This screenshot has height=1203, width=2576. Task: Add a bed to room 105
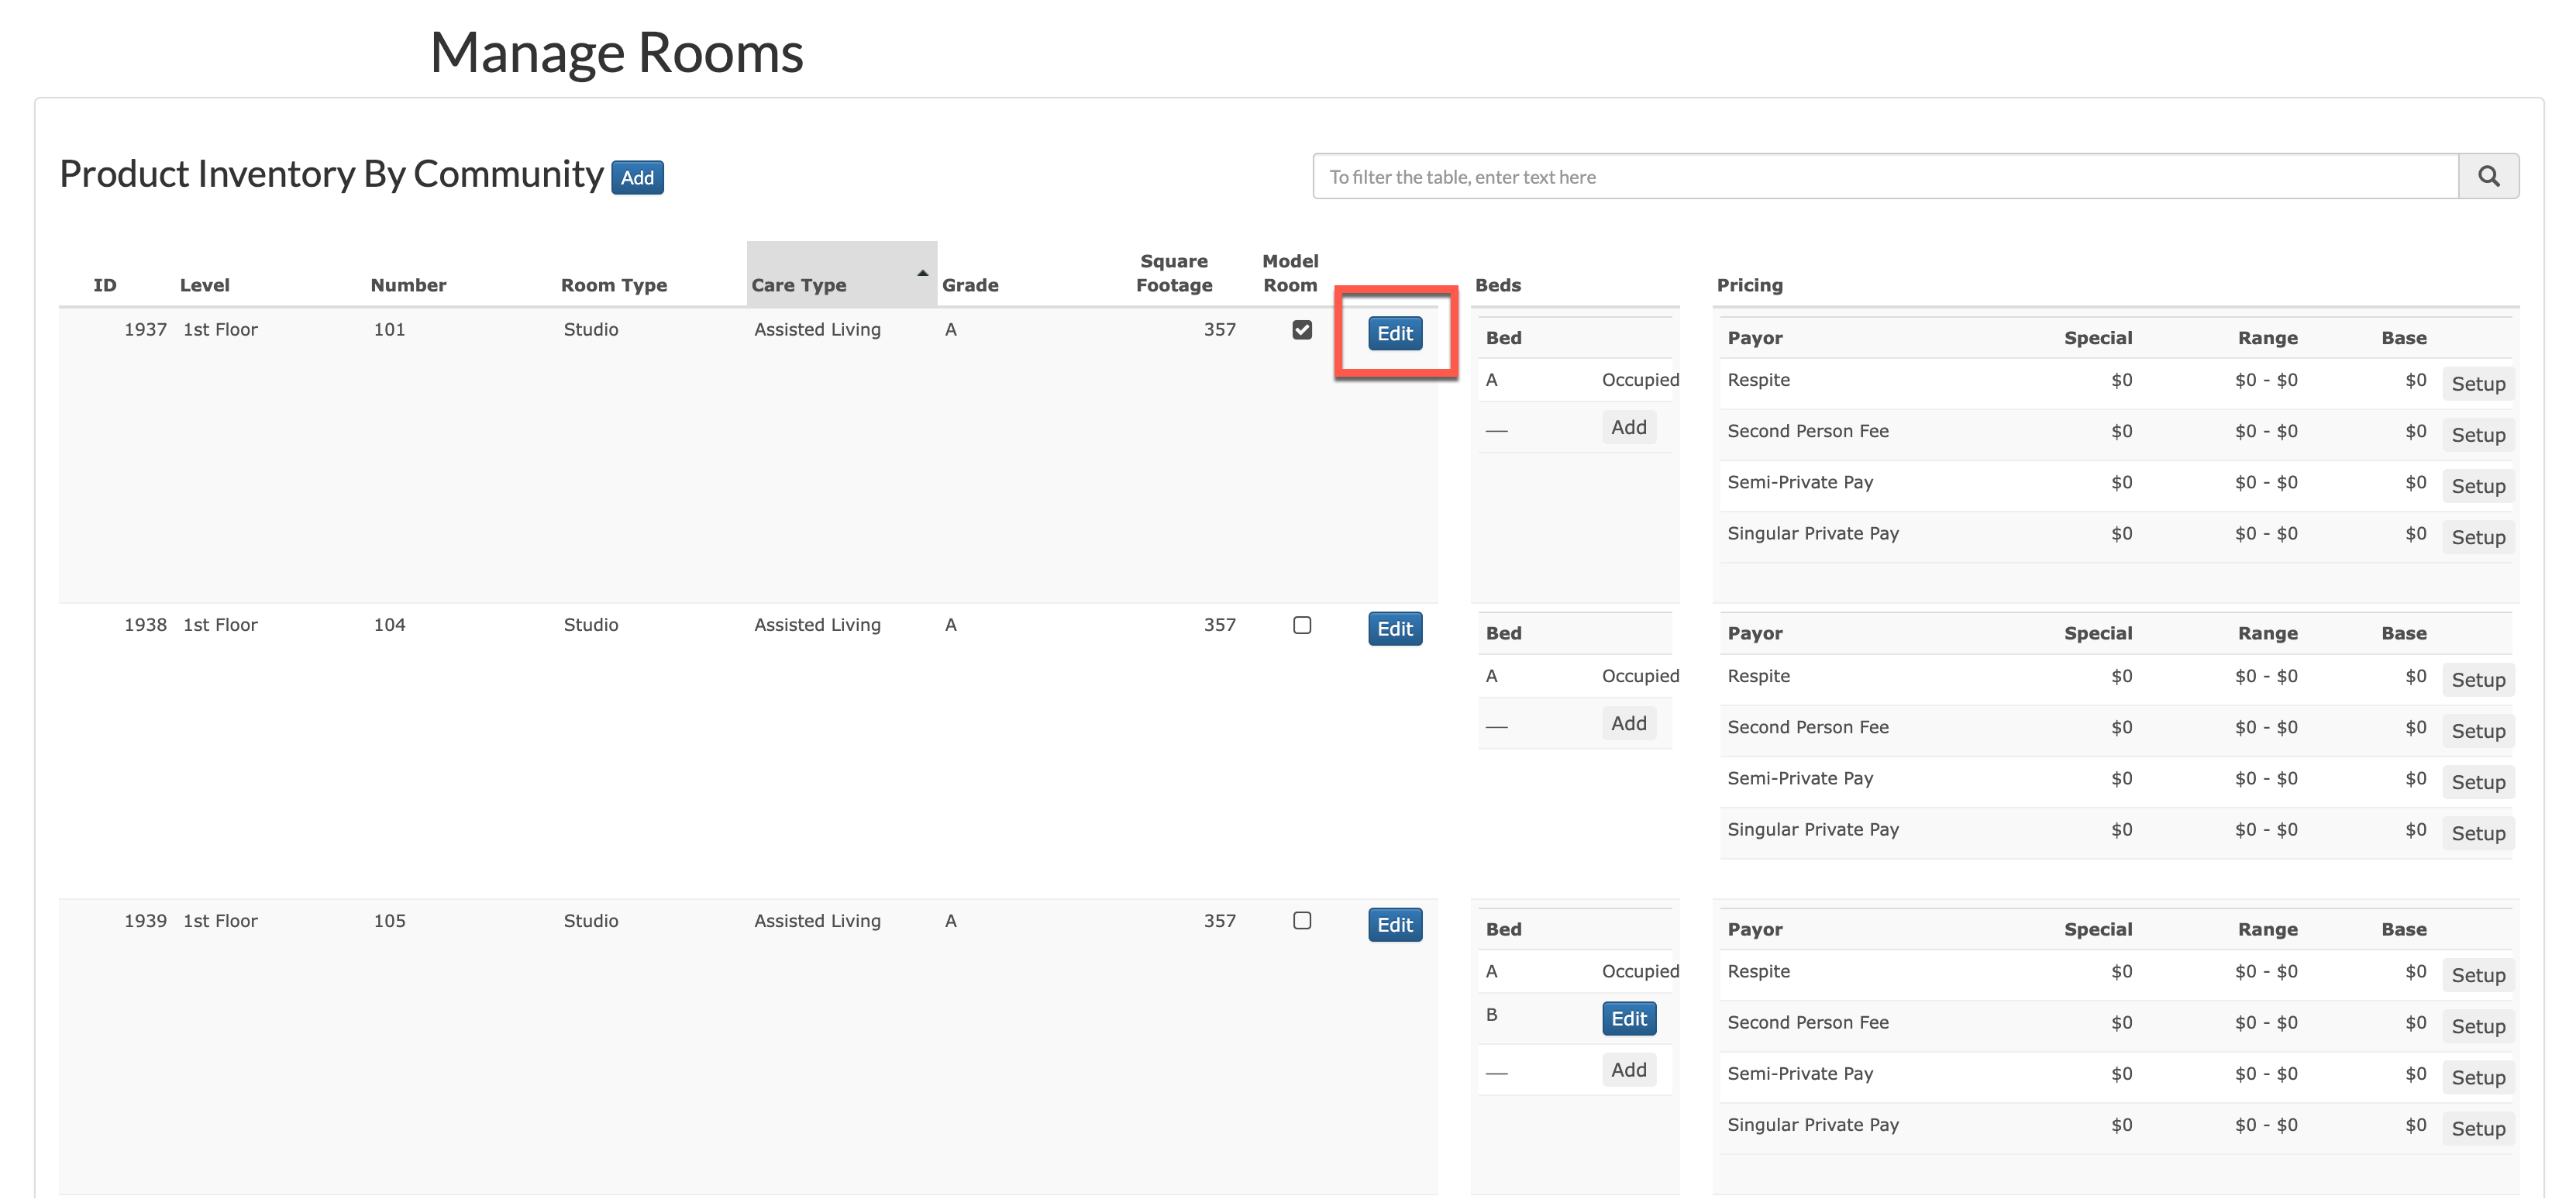(1628, 1070)
